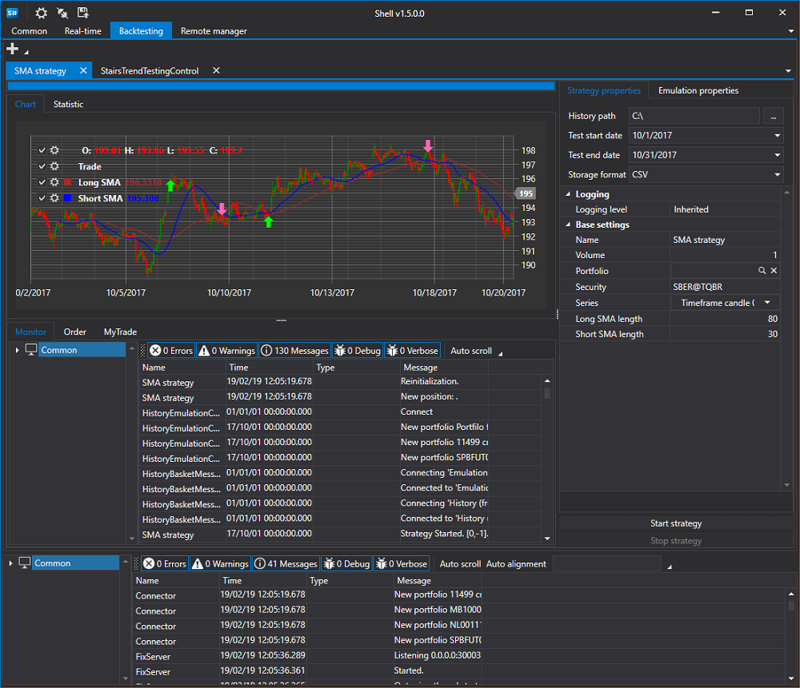Click the History path browse button
The image size is (800, 688).
pyautogui.click(x=774, y=117)
